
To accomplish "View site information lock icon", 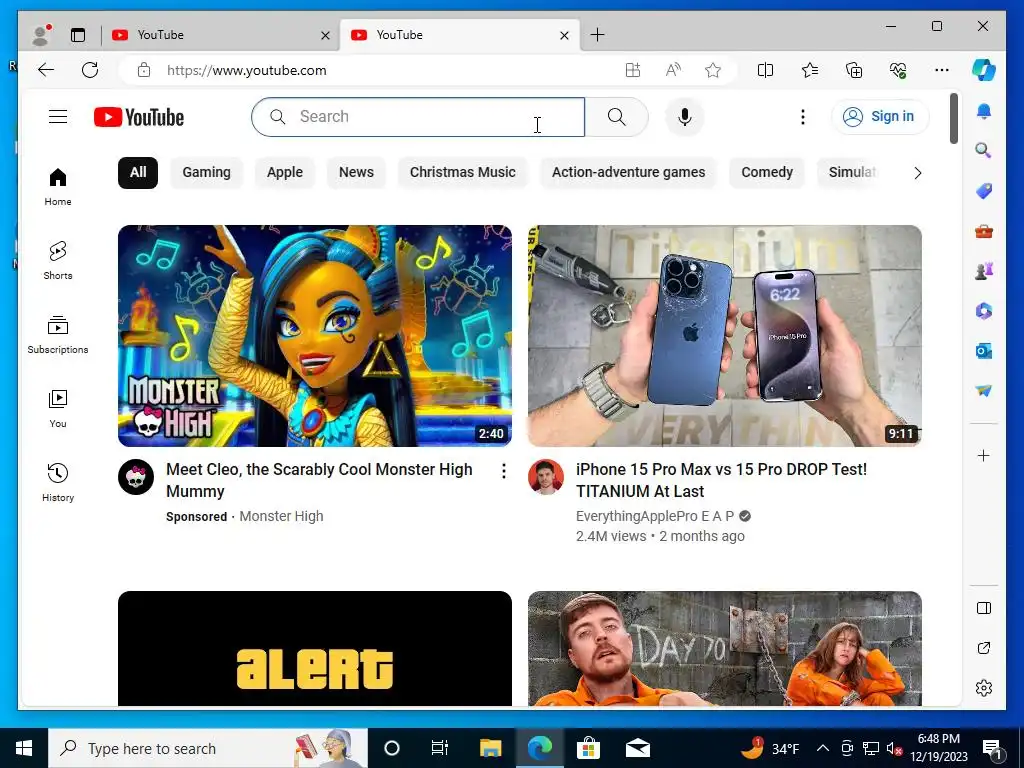I will click(x=144, y=70).
